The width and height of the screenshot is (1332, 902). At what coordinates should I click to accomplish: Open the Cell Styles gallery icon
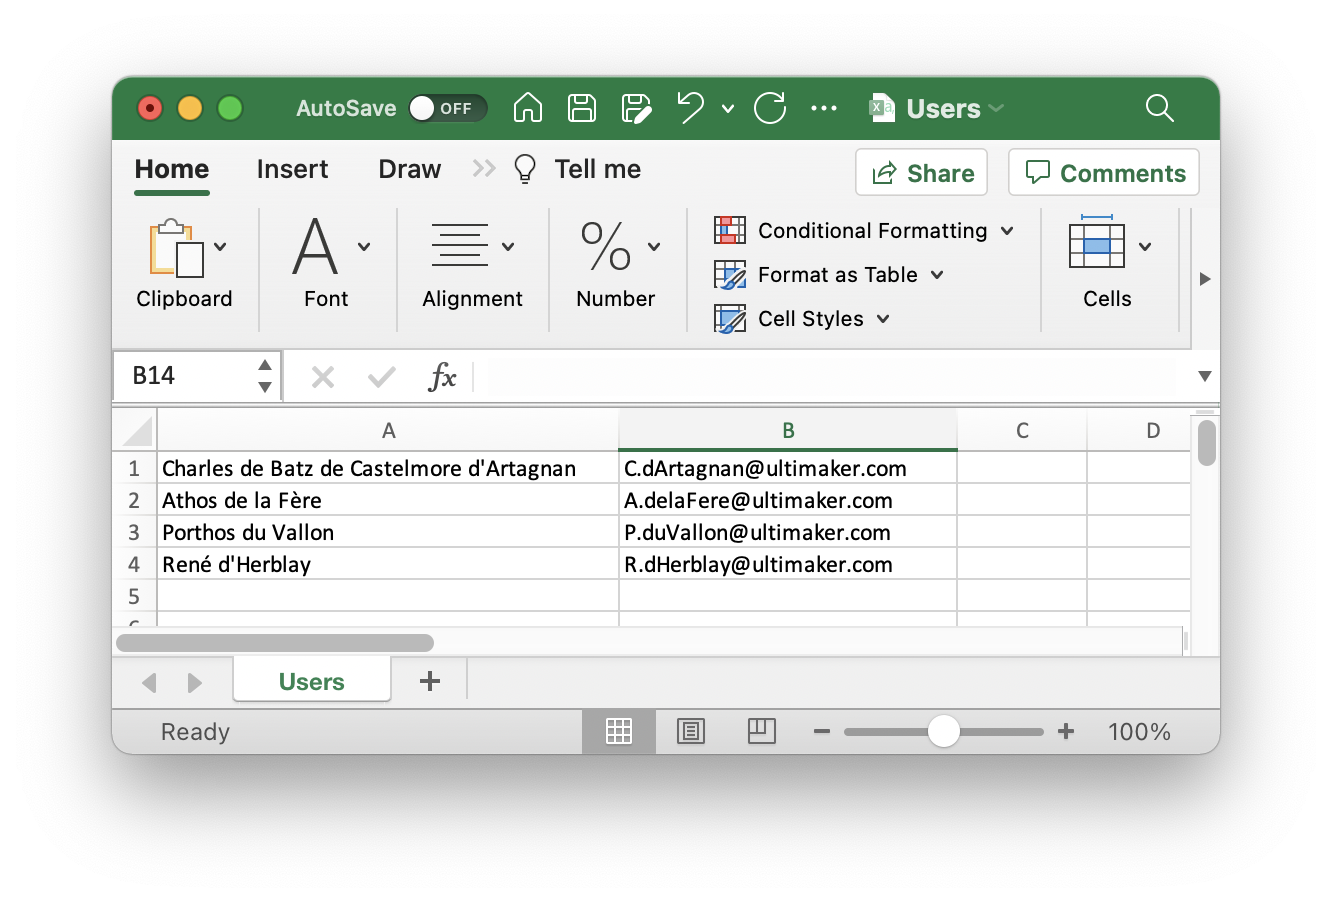(731, 318)
